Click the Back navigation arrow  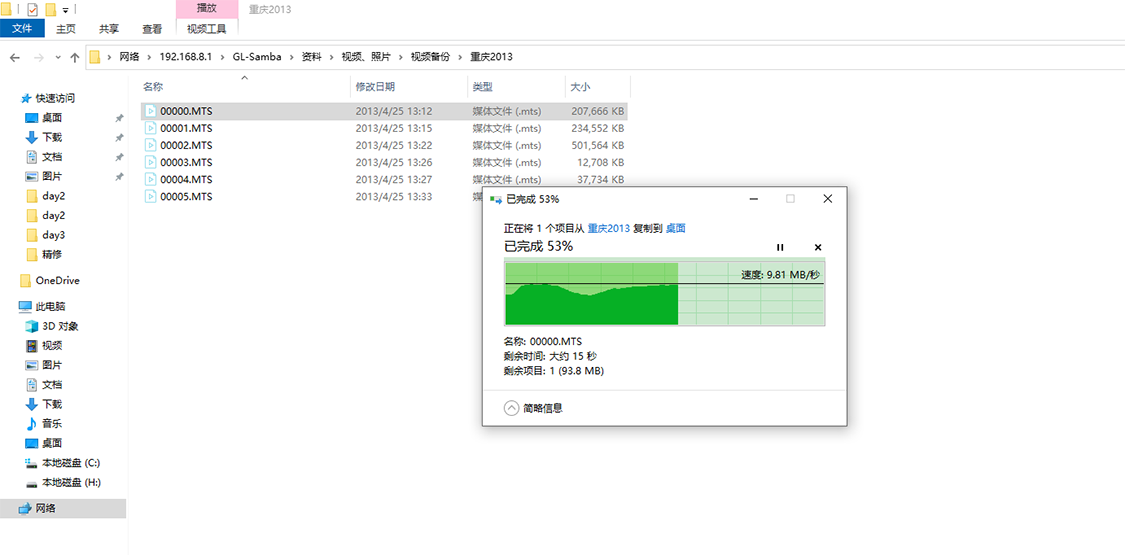14,57
